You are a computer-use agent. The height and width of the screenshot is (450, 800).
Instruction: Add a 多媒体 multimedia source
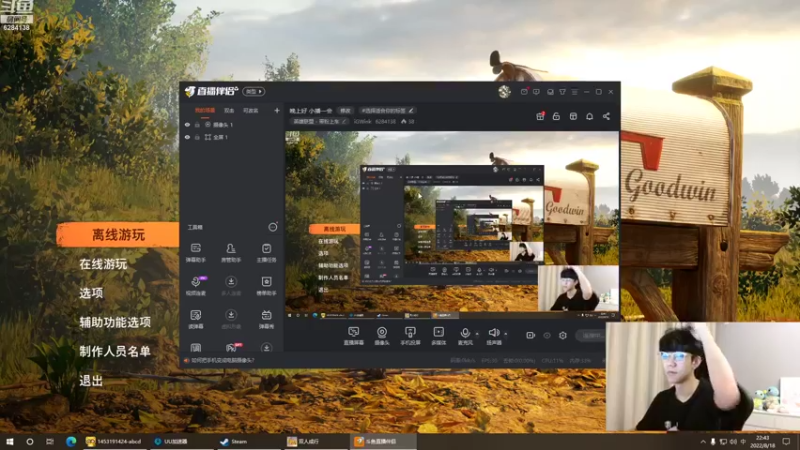pos(438,336)
